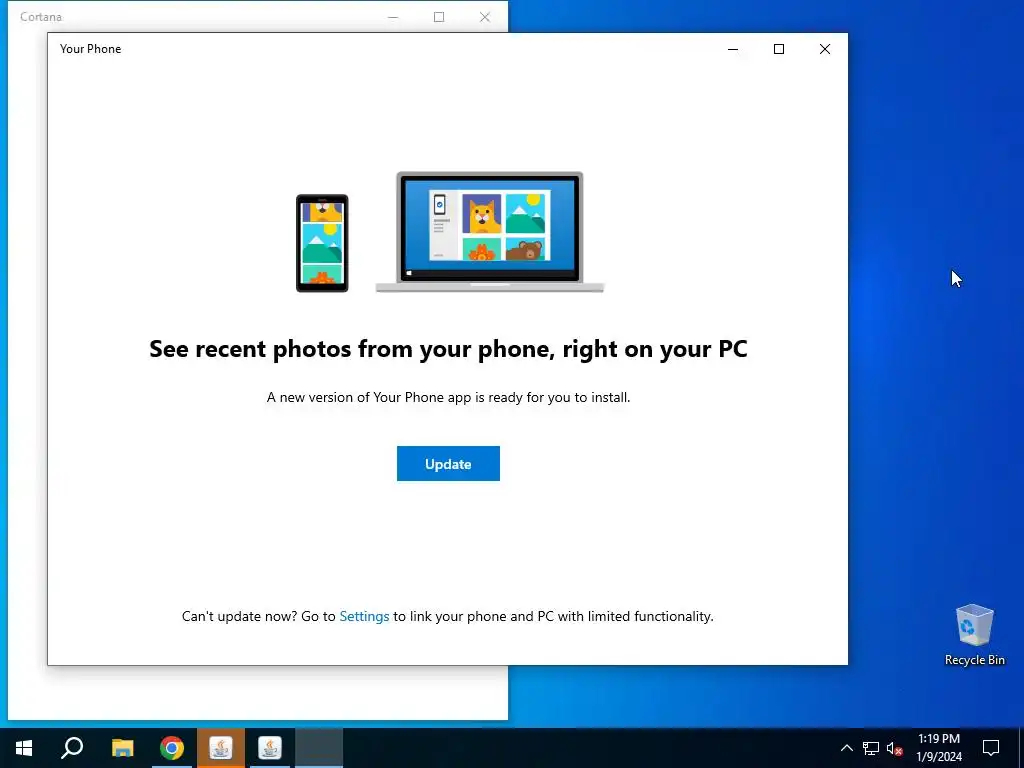Click the Your Phone window title
This screenshot has width=1024, height=768.
point(90,49)
